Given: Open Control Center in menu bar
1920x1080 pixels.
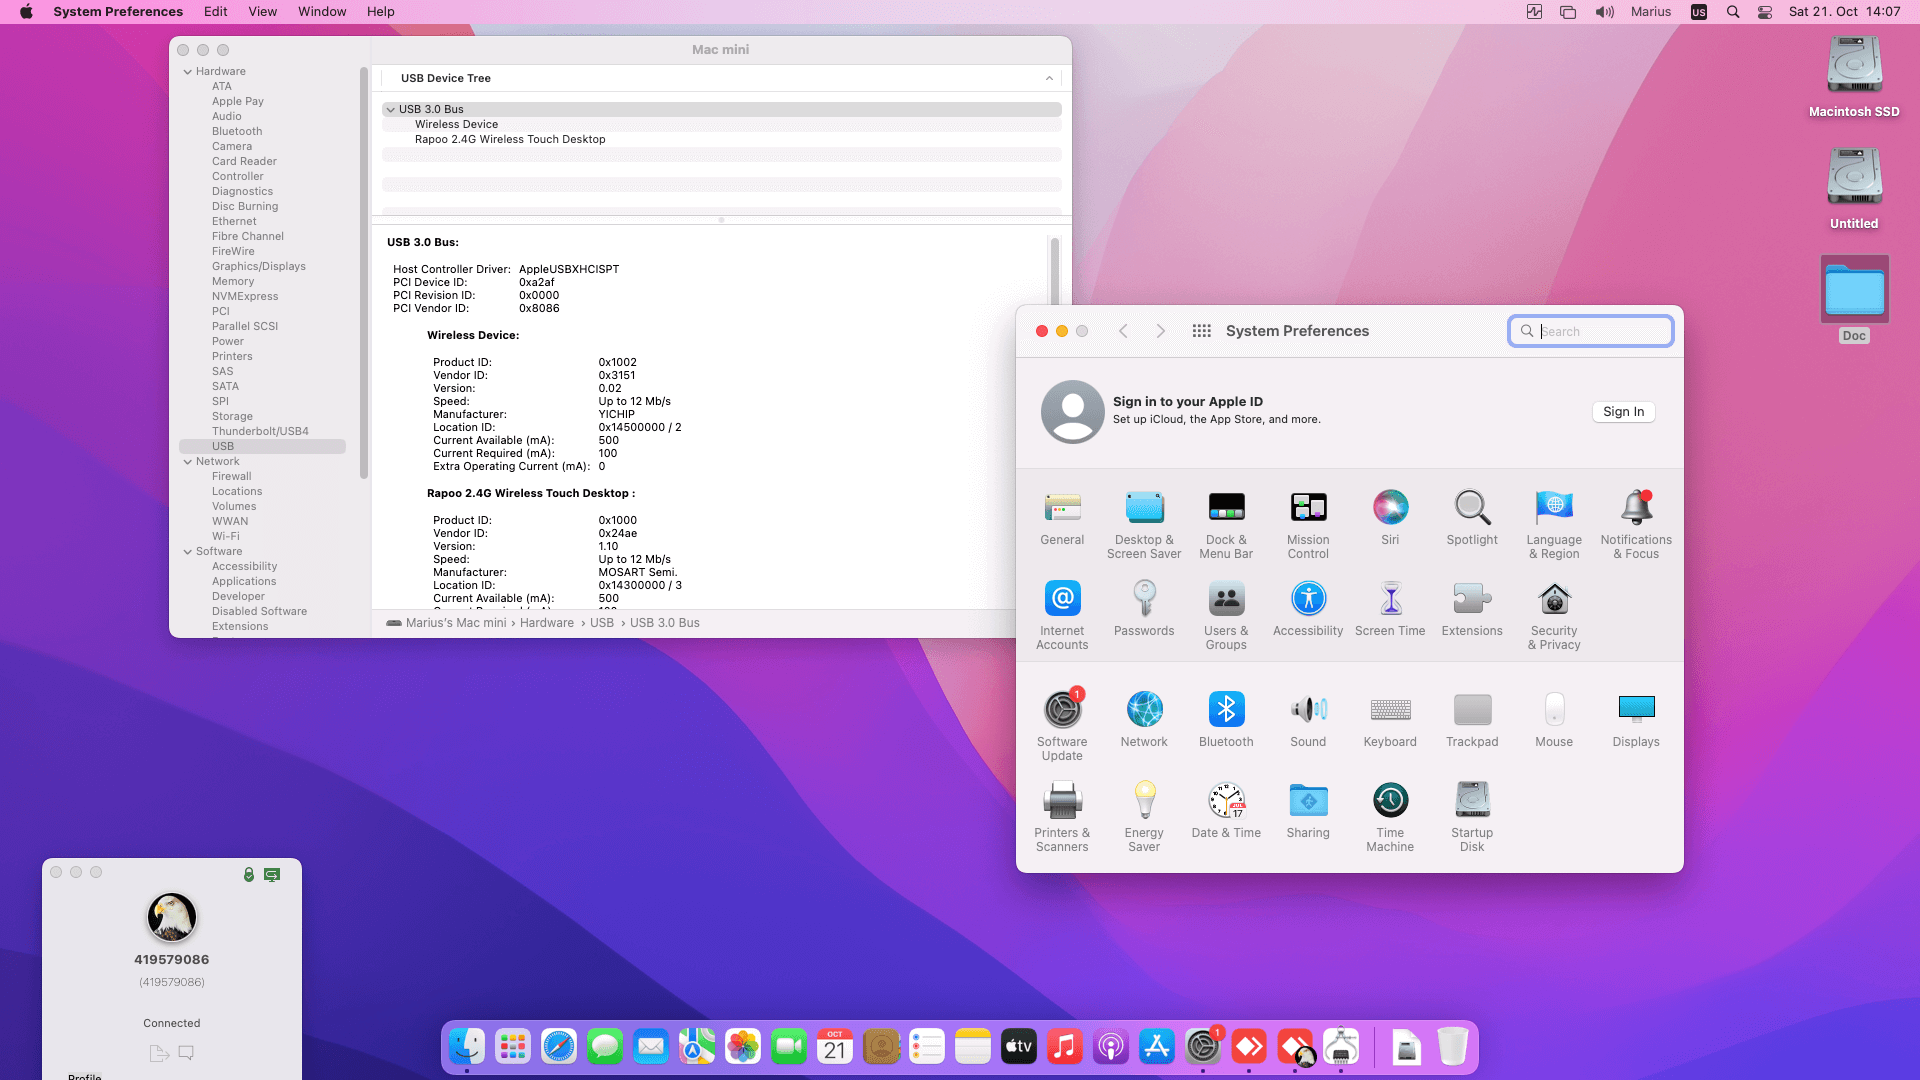Looking at the screenshot, I should (1765, 12).
